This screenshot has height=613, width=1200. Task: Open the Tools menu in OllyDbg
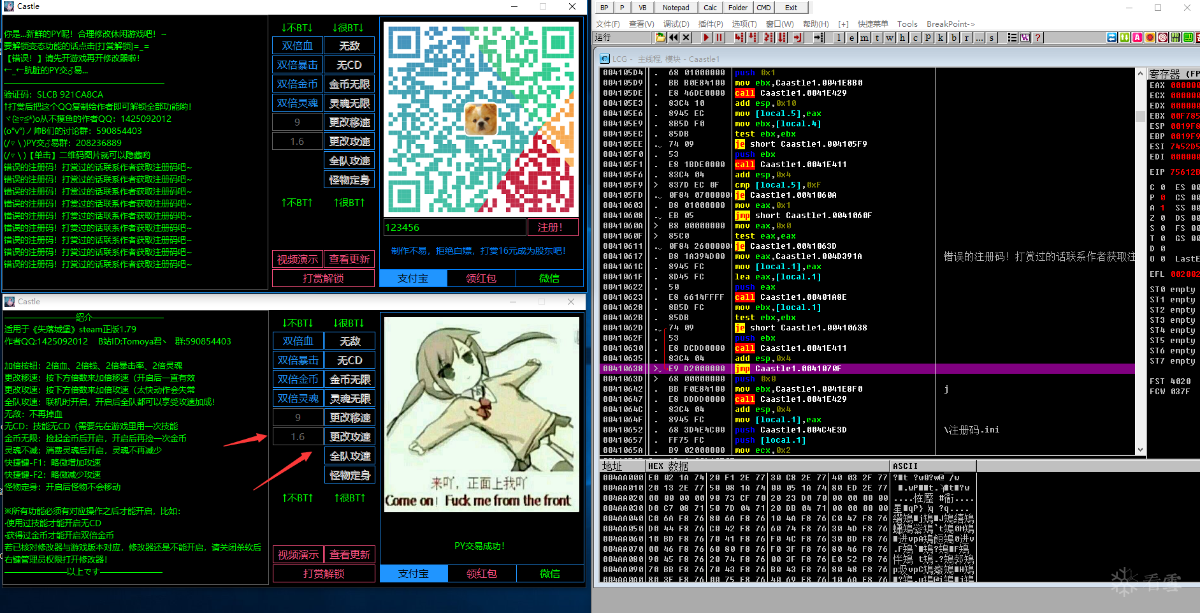[x=907, y=23]
